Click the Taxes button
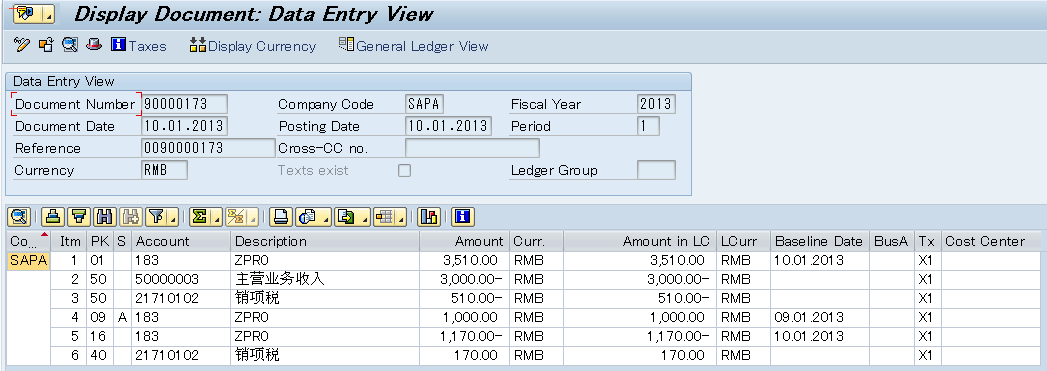Screen dimensions: 1047x371 pyautogui.click(x=139, y=45)
